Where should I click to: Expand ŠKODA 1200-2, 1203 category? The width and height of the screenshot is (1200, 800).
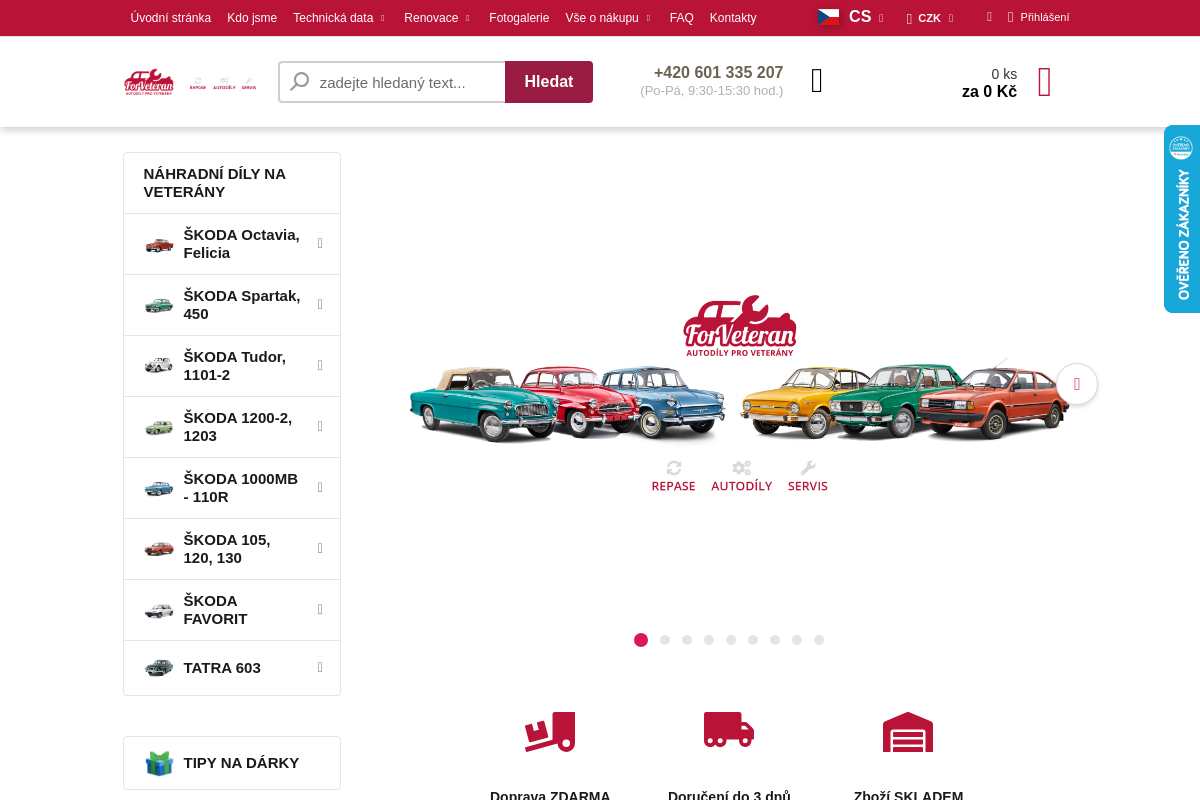pyautogui.click(x=320, y=426)
